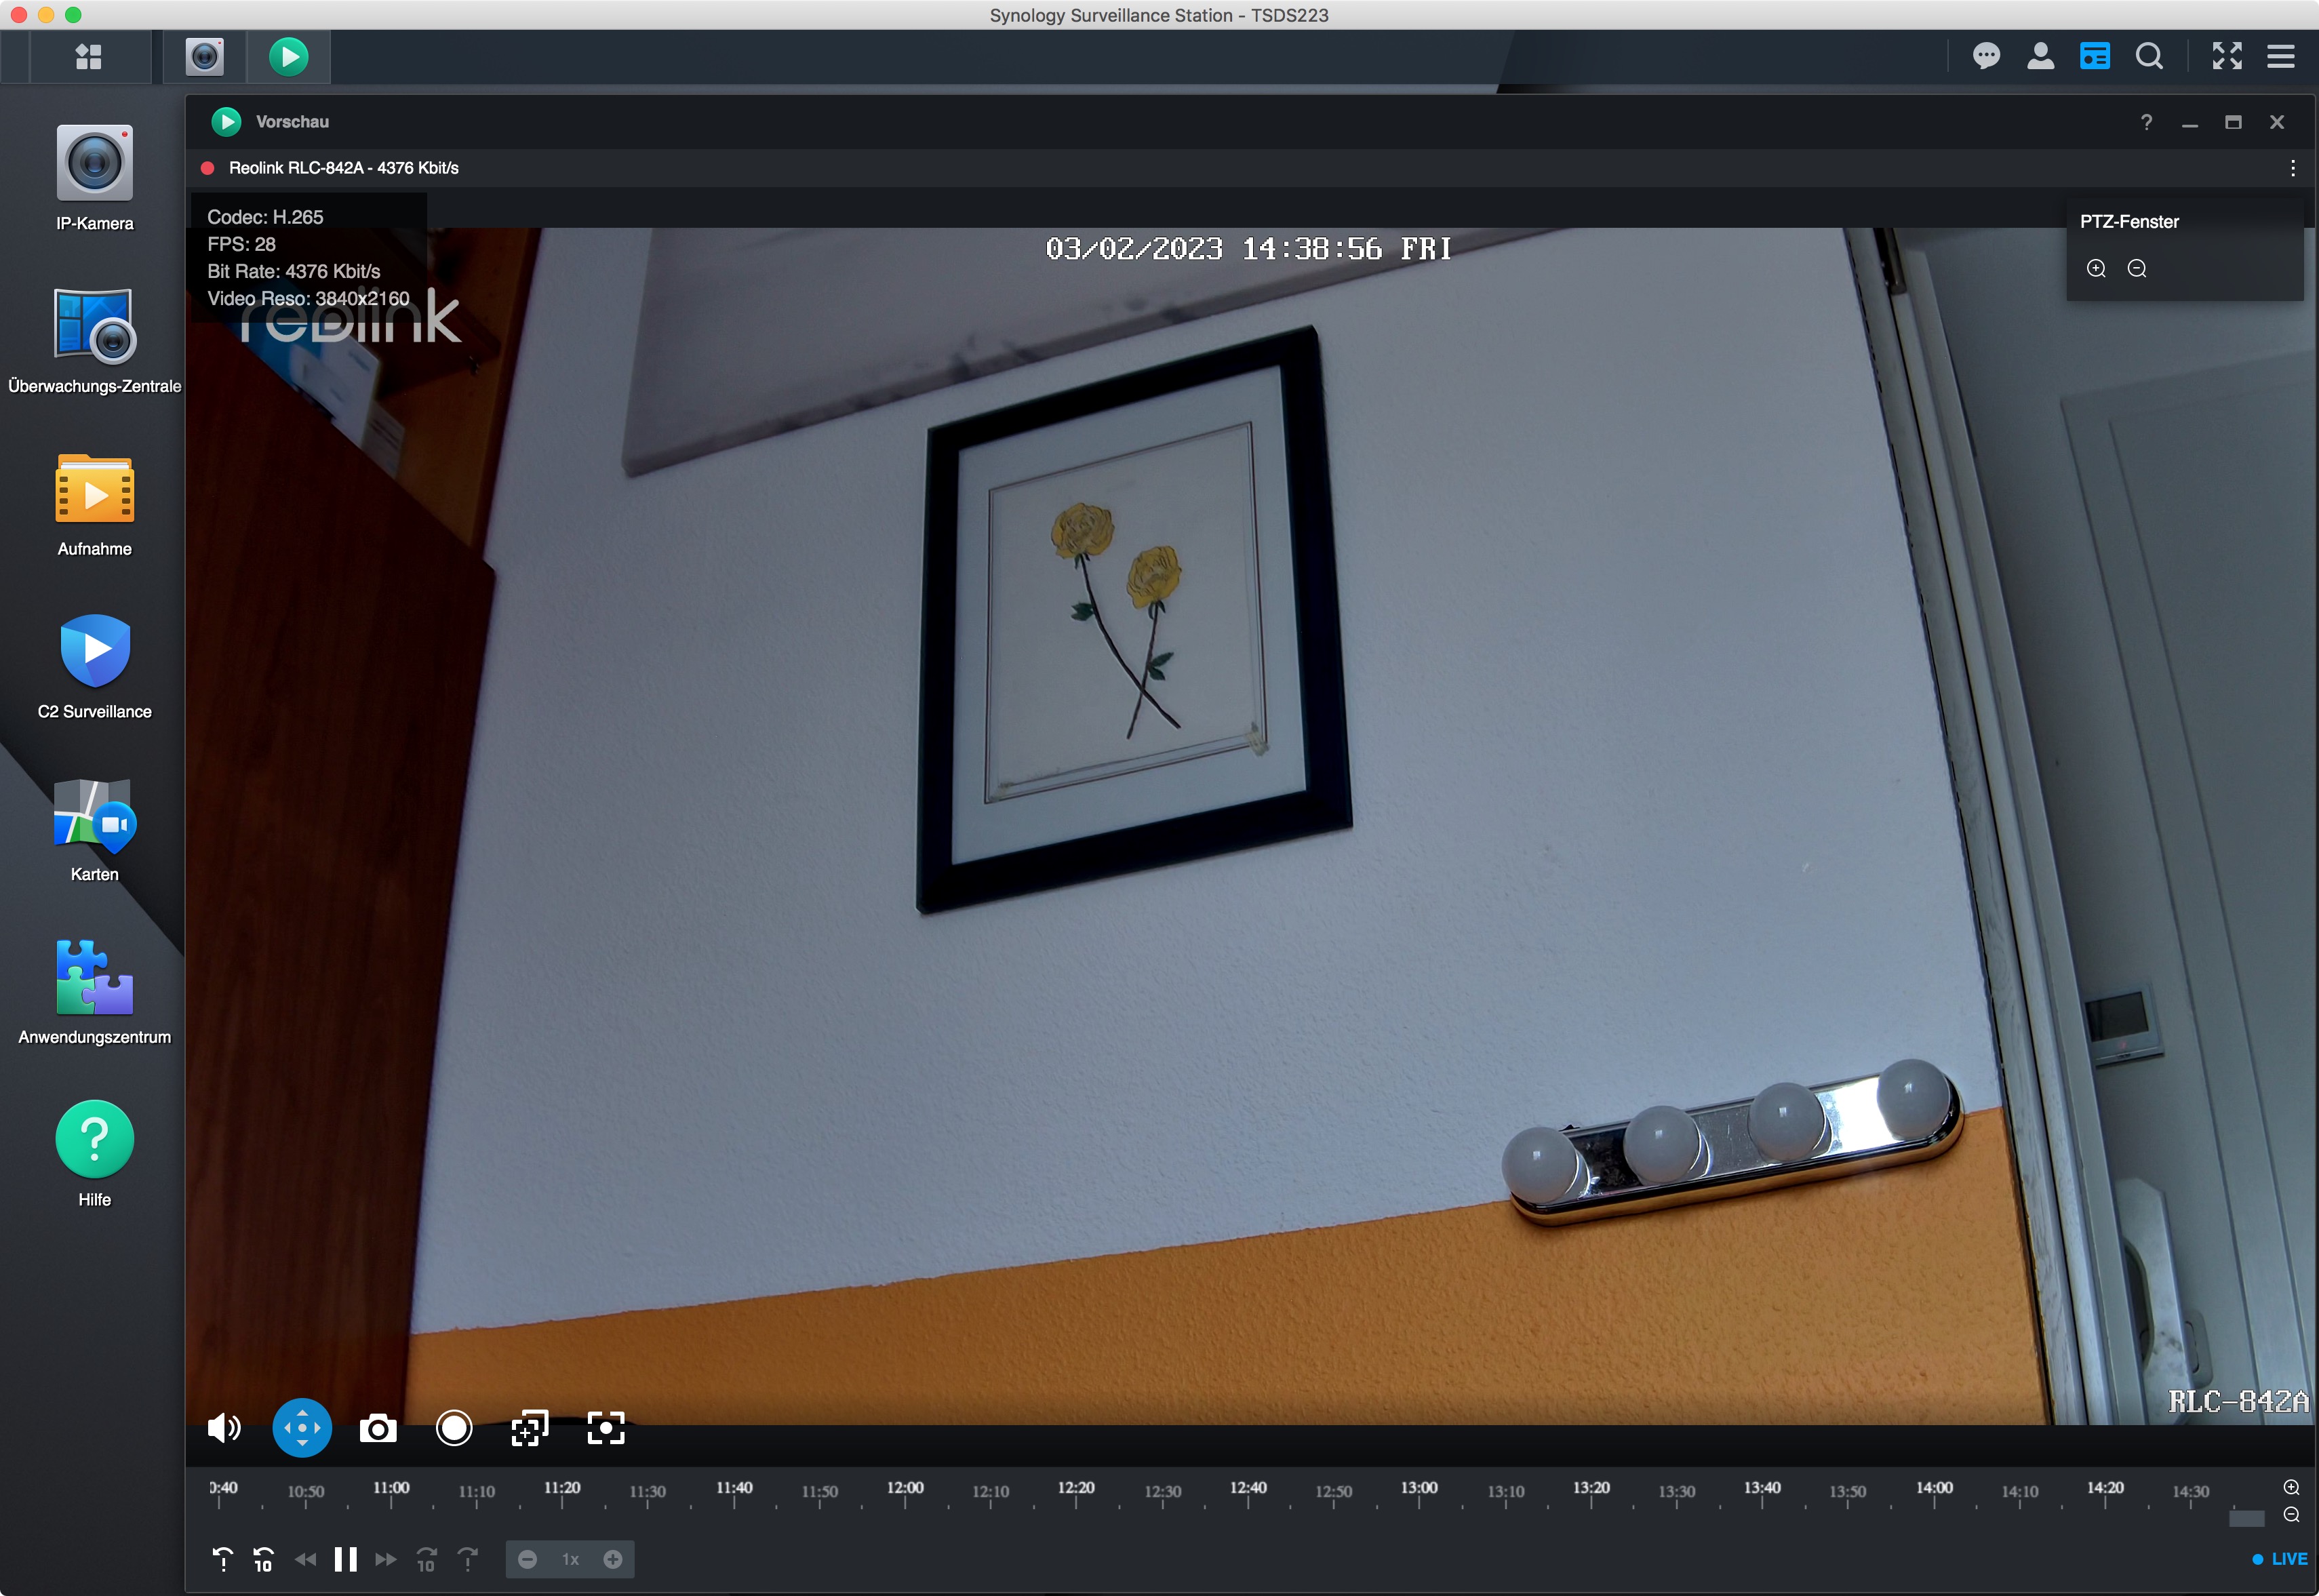Viewport: 2319px width, 1596px height.
Task: Toggle the digital zoom-in region icon
Action: [530, 1429]
